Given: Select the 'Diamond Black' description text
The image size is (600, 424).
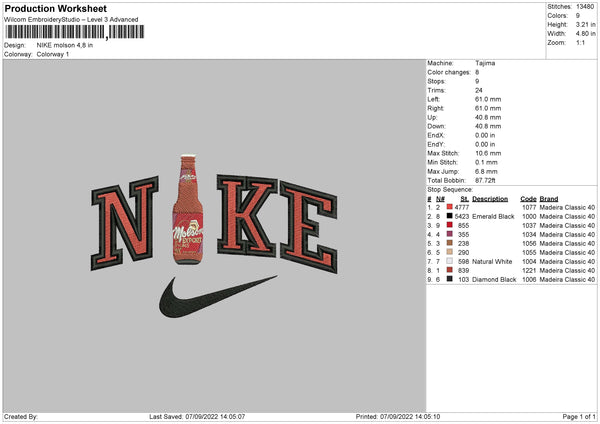Looking at the screenshot, I should 494,280.
